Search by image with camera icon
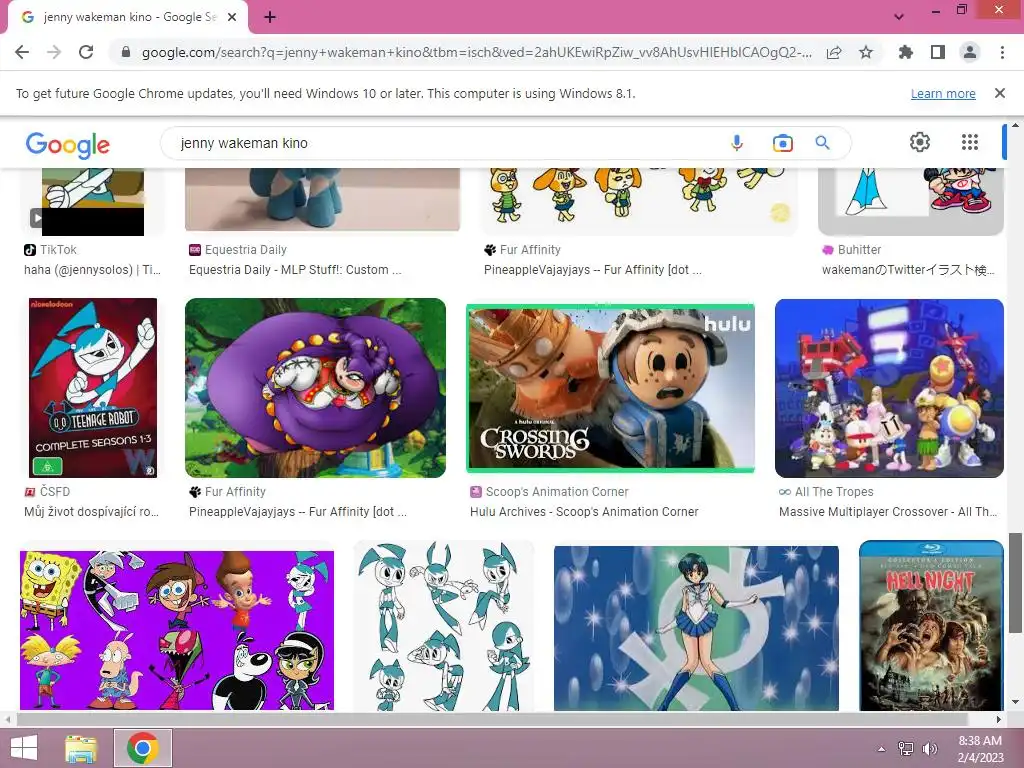The height and width of the screenshot is (768, 1024). pyautogui.click(x=782, y=143)
